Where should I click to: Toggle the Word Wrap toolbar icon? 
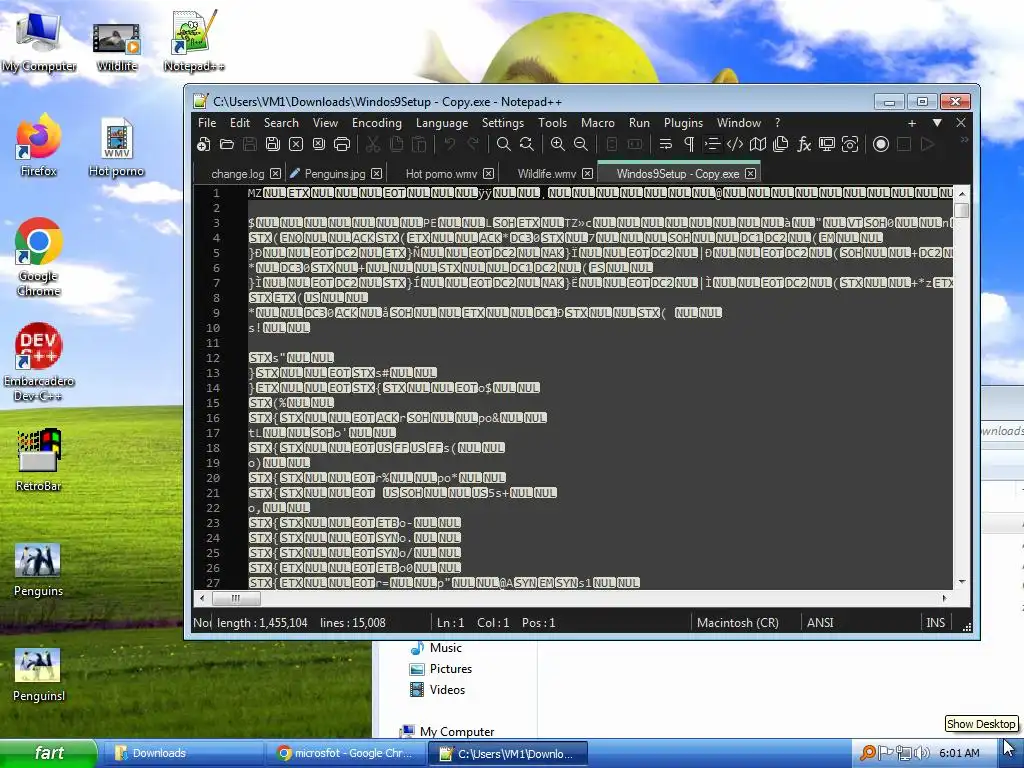[665, 144]
